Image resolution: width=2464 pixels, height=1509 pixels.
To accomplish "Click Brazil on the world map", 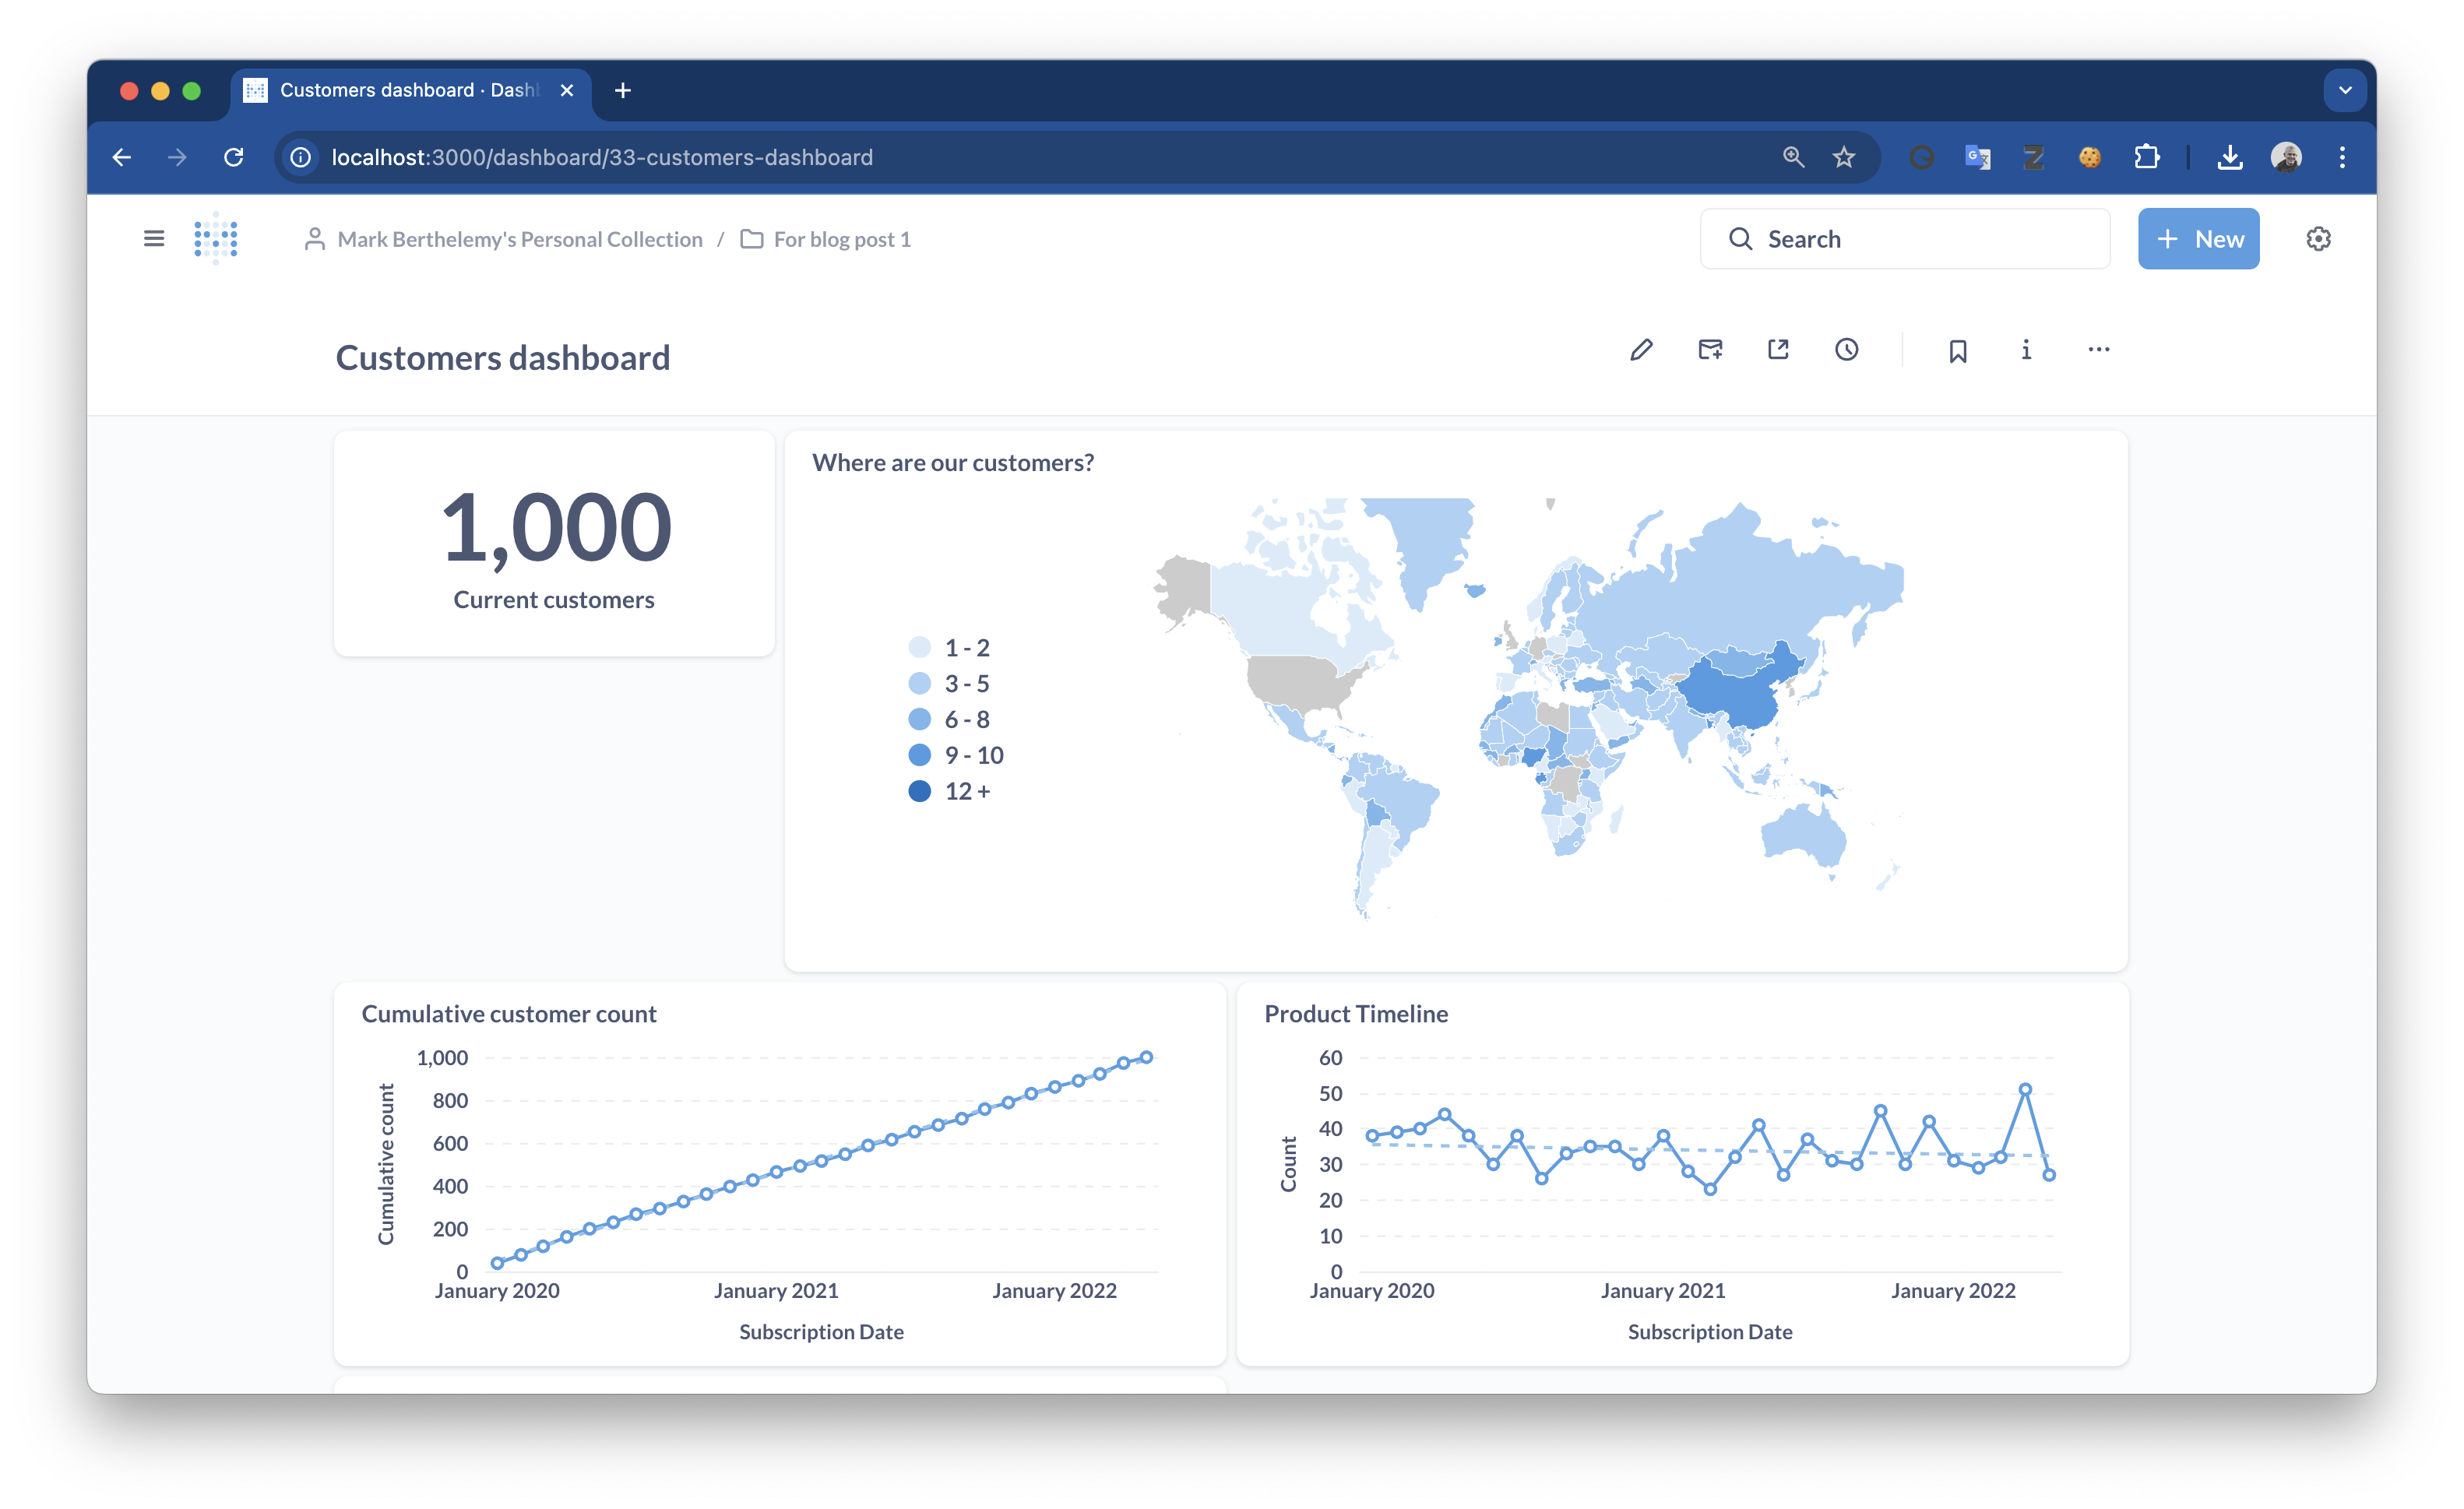I will 1400,805.
